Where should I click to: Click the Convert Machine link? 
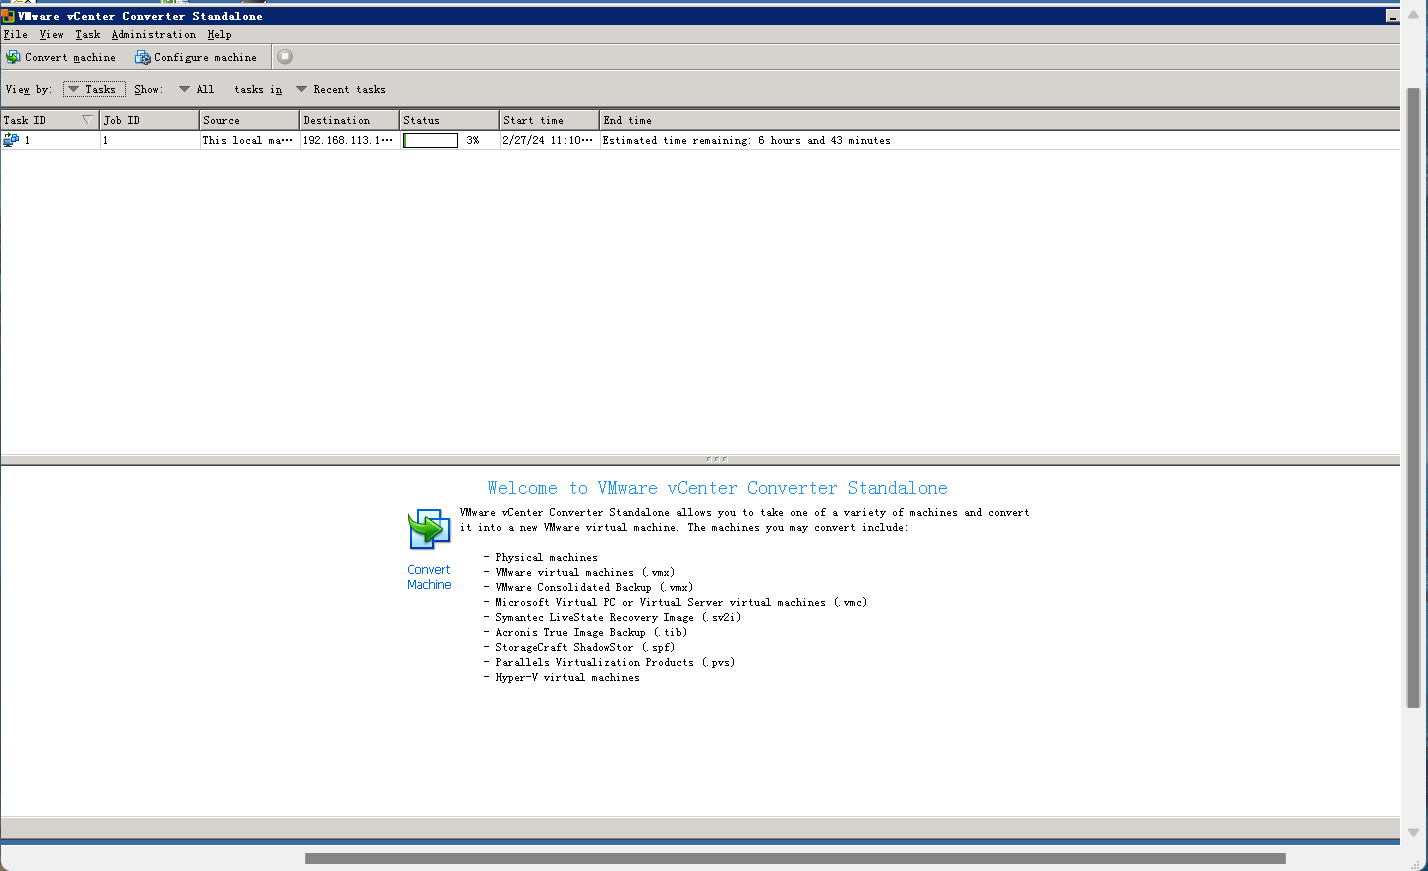coord(429,577)
